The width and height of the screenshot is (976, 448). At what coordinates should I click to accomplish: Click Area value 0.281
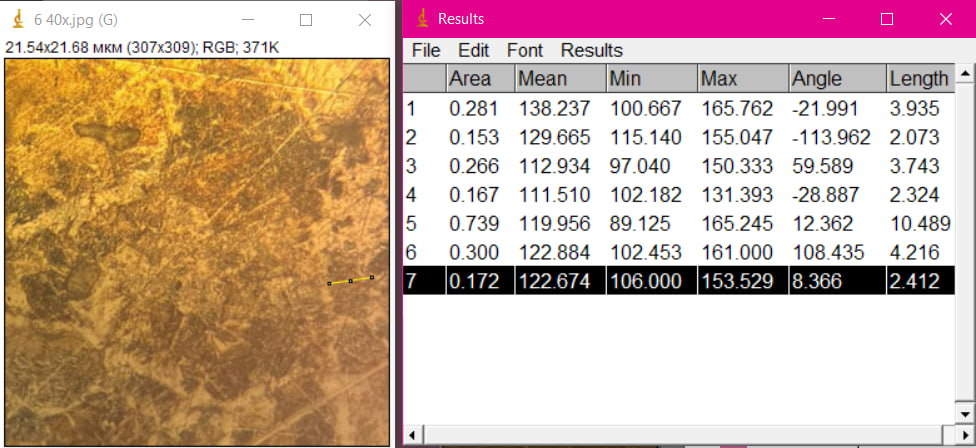(474, 109)
